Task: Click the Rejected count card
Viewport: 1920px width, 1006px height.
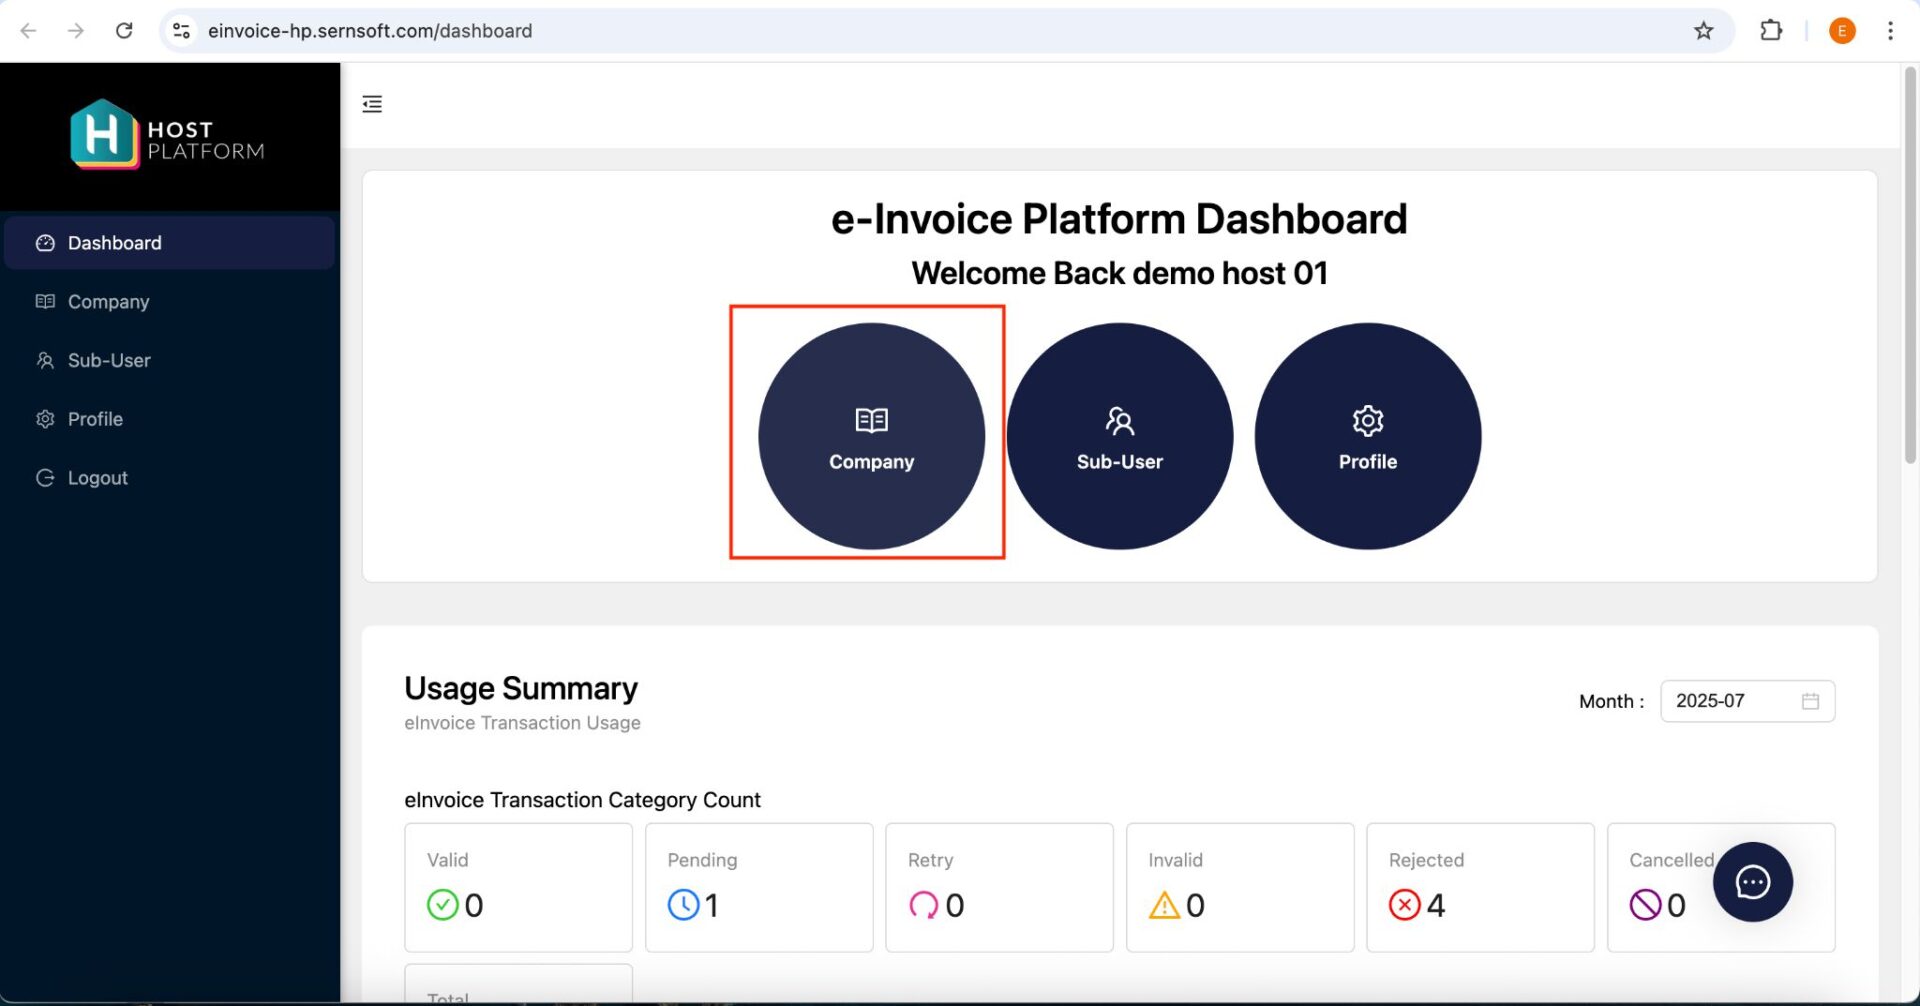Action: 1480,887
